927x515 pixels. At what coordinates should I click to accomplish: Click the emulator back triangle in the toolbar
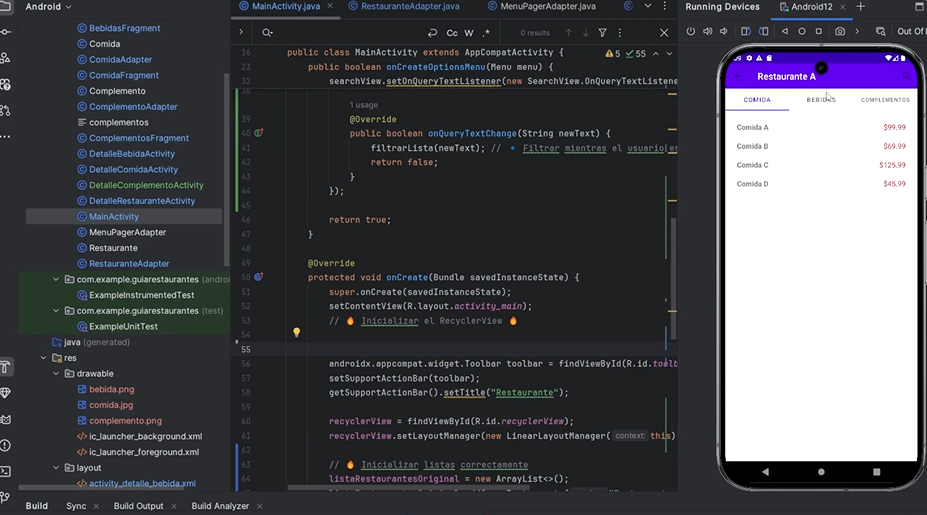785,31
